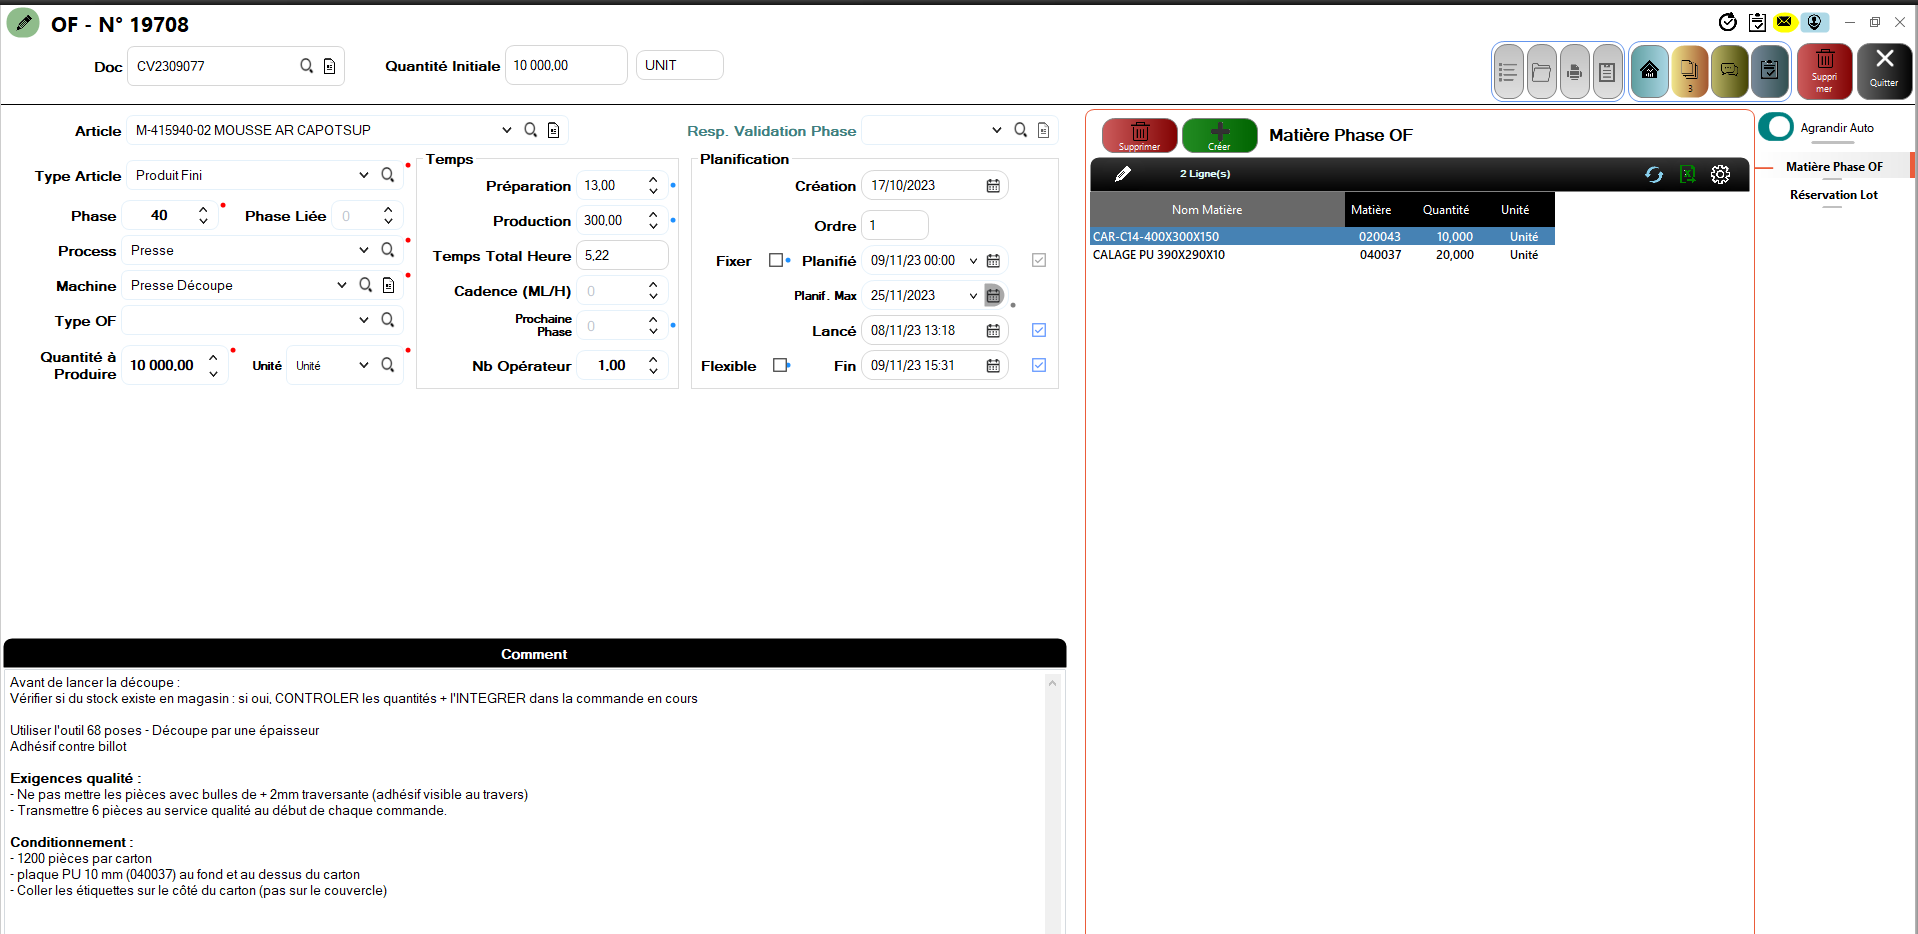Image resolution: width=1918 pixels, height=934 pixels.
Task: Refresh the Matière Phase OF grid
Action: (1654, 174)
